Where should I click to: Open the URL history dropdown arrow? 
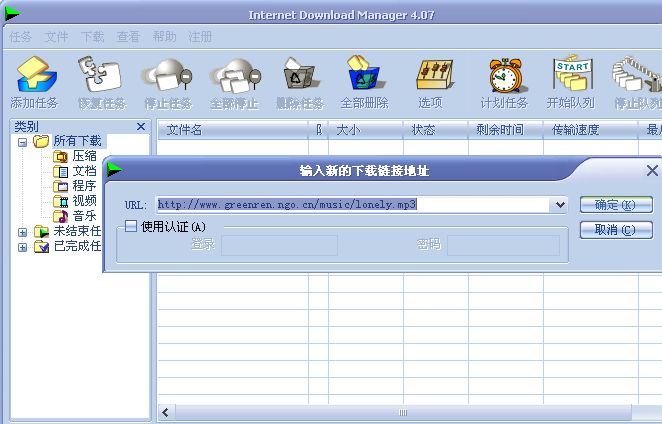[x=560, y=205]
